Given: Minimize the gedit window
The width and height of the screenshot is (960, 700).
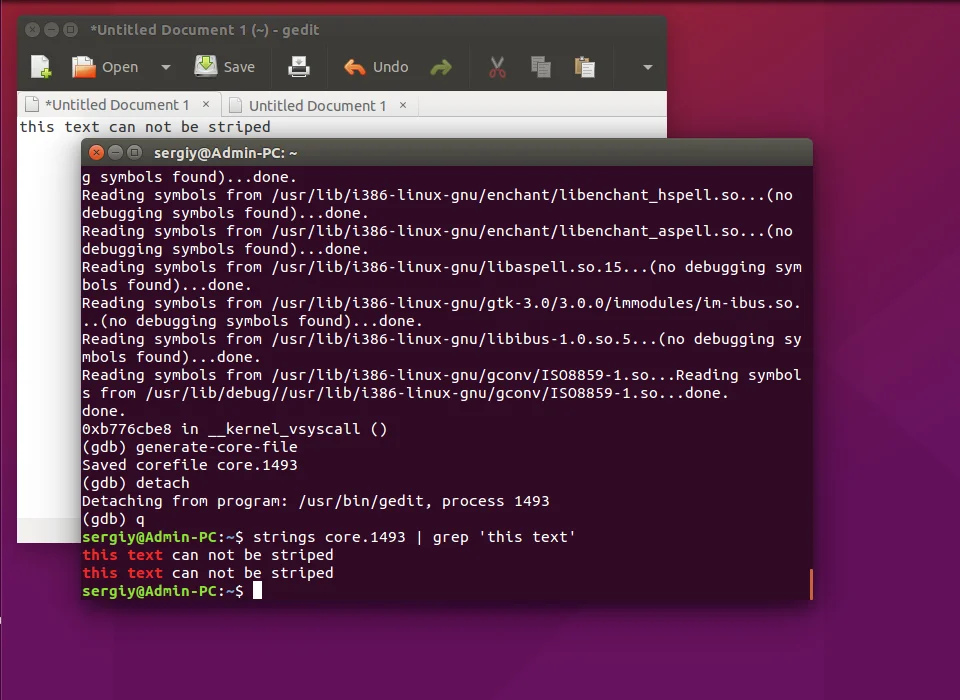Looking at the screenshot, I should (x=51, y=29).
